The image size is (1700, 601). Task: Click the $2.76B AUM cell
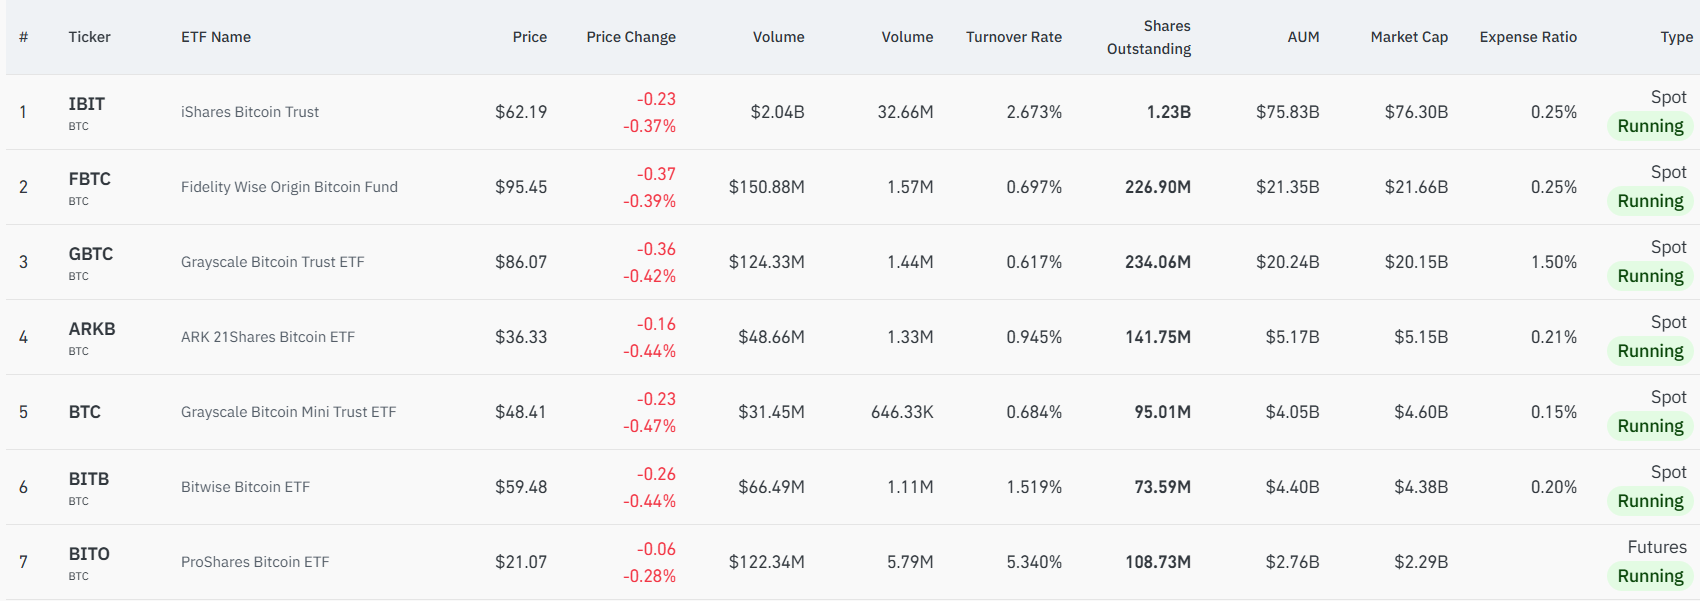click(1292, 562)
